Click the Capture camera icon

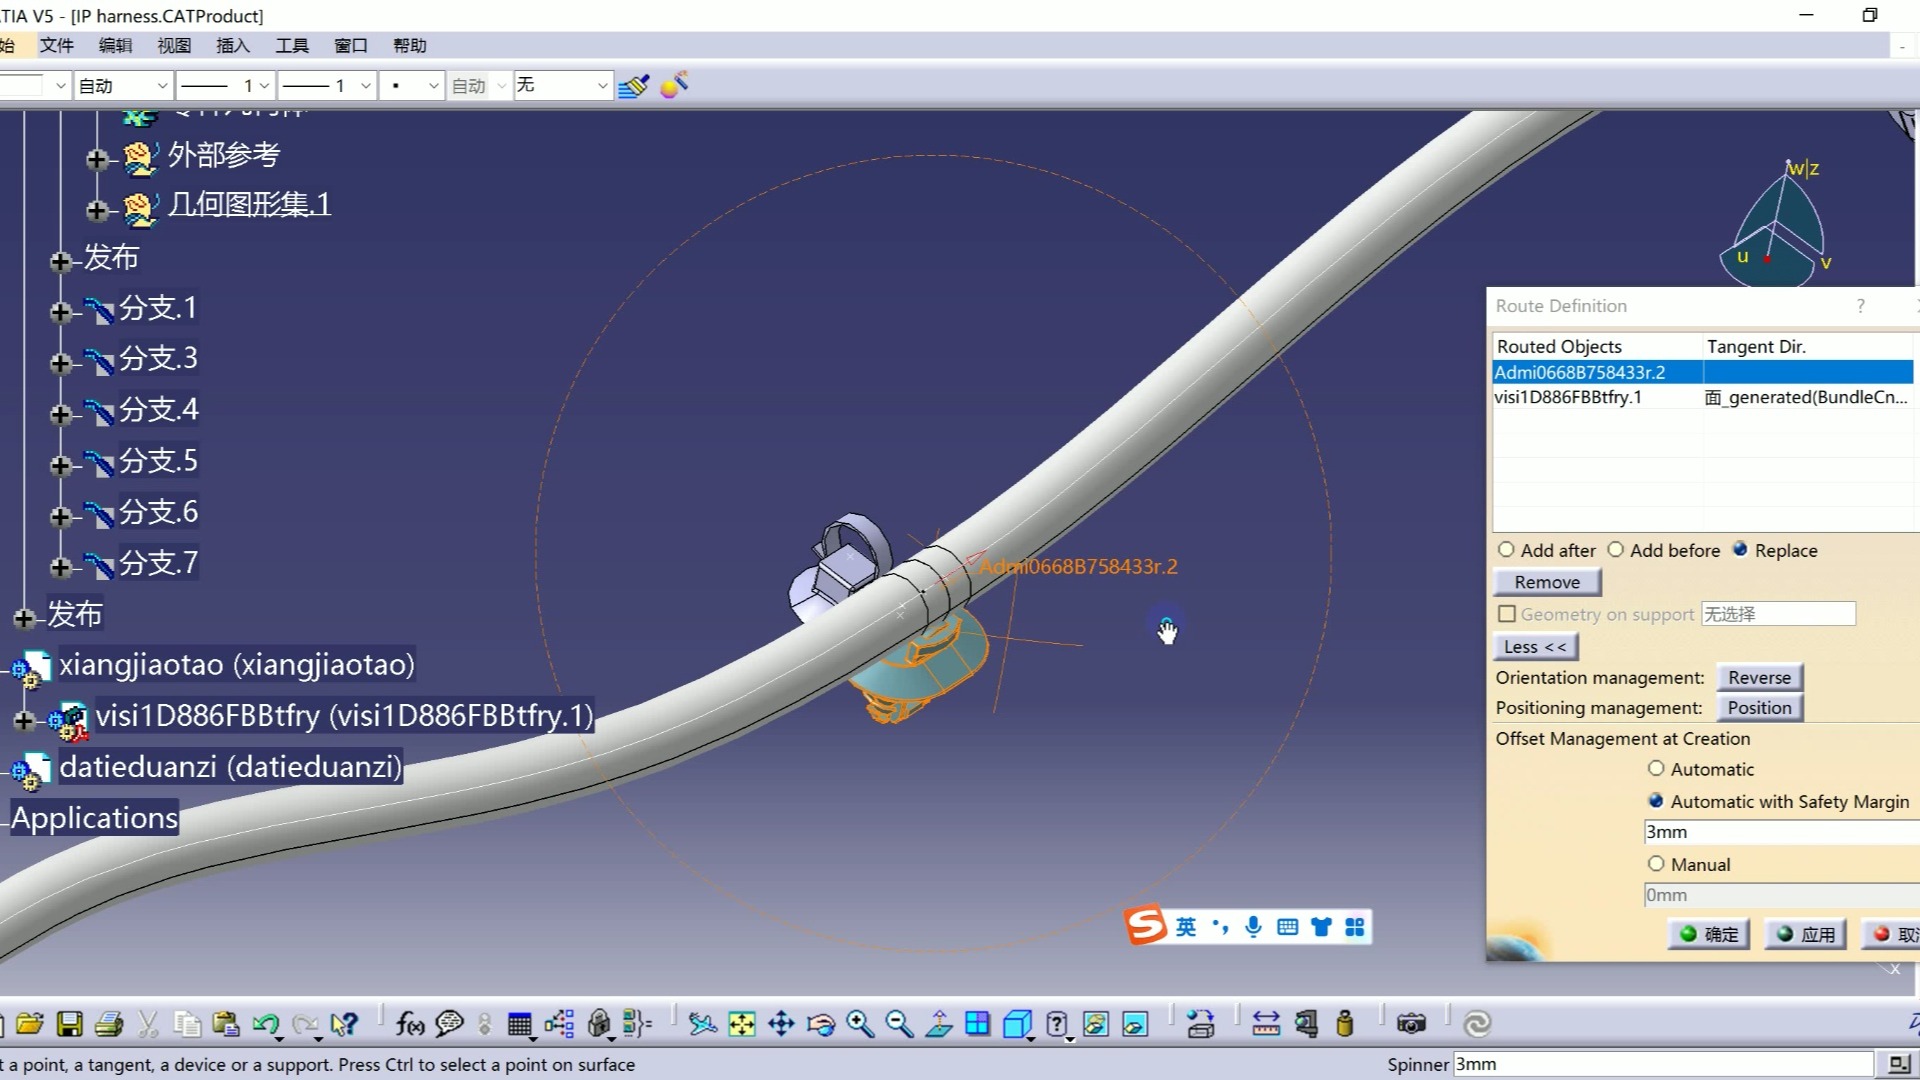tap(1411, 1023)
